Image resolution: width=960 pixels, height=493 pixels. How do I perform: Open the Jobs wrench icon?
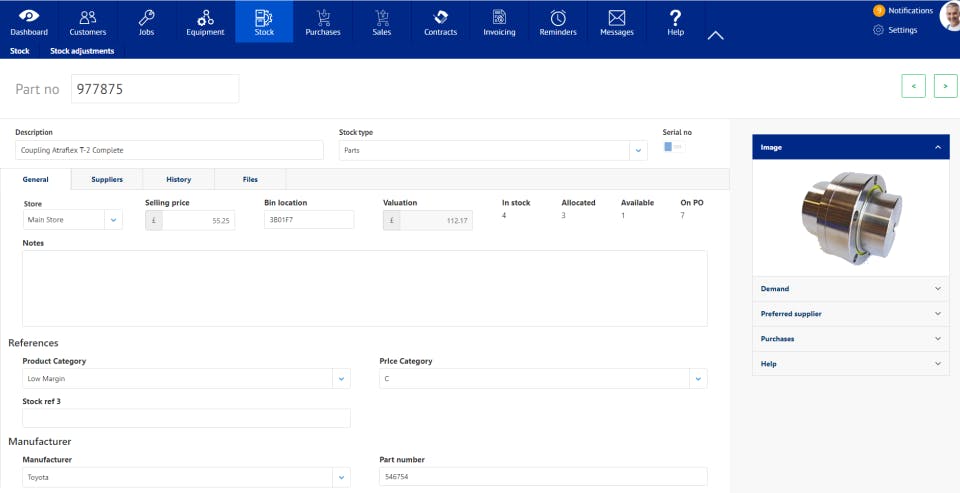pos(146,17)
